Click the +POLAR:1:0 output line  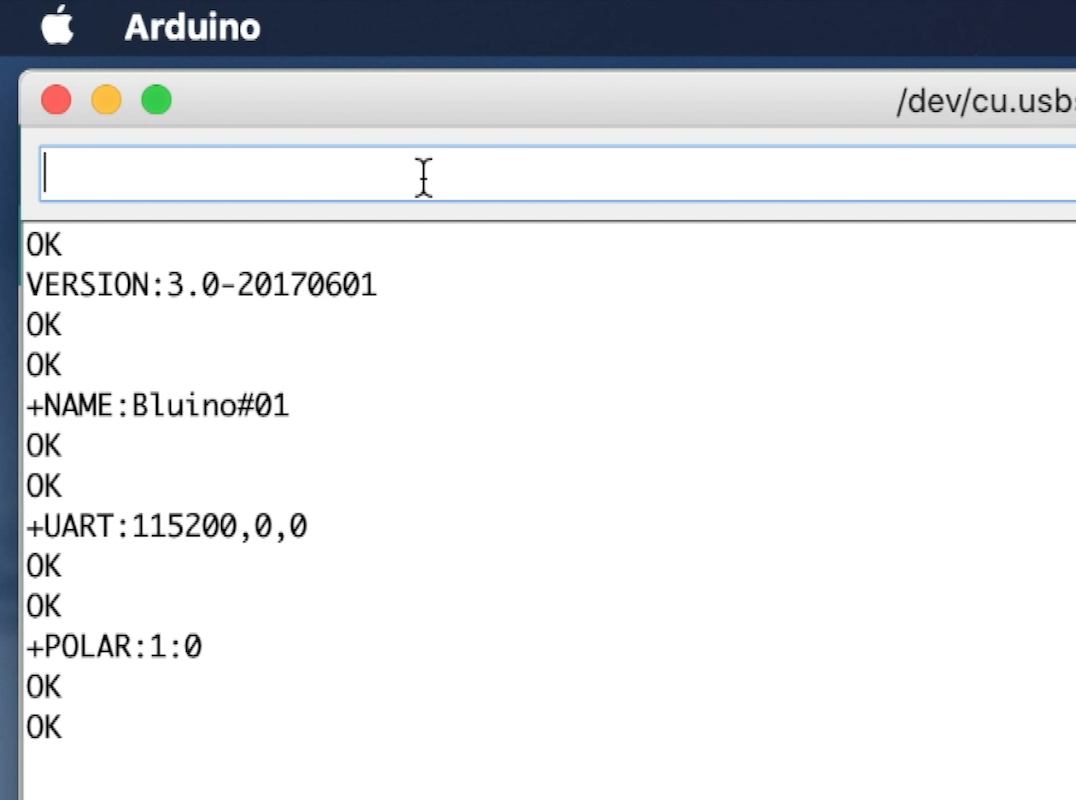[x=113, y=646]
